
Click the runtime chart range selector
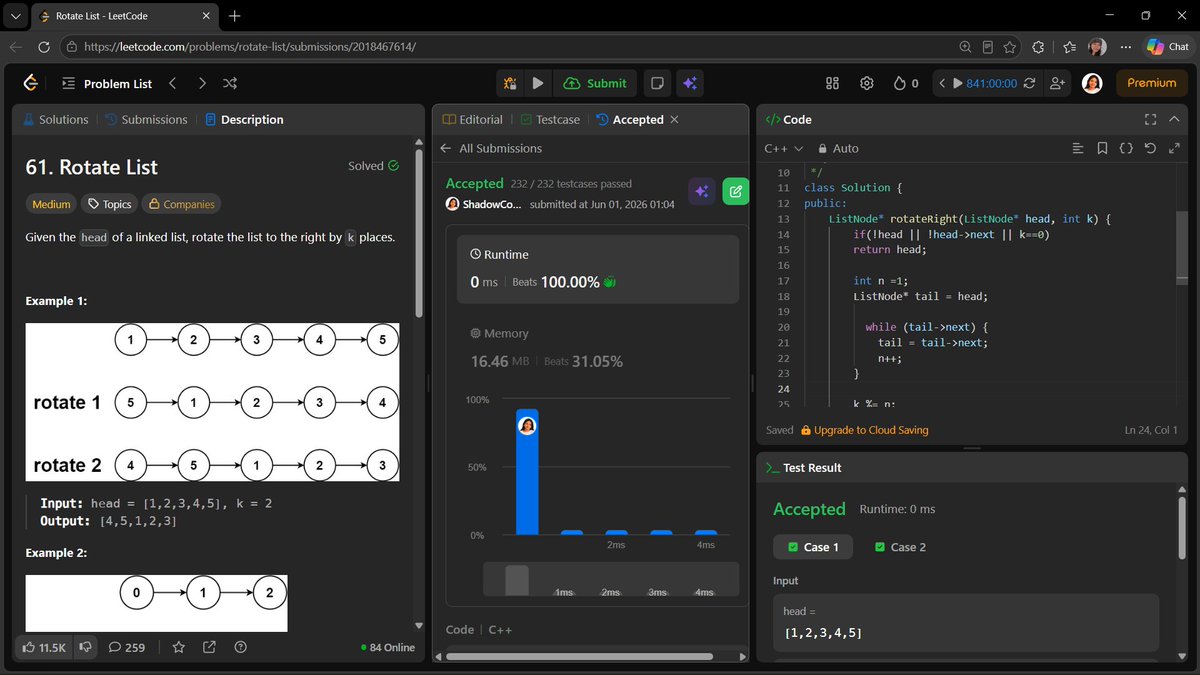pyautogui.click(x=610, y=580)
